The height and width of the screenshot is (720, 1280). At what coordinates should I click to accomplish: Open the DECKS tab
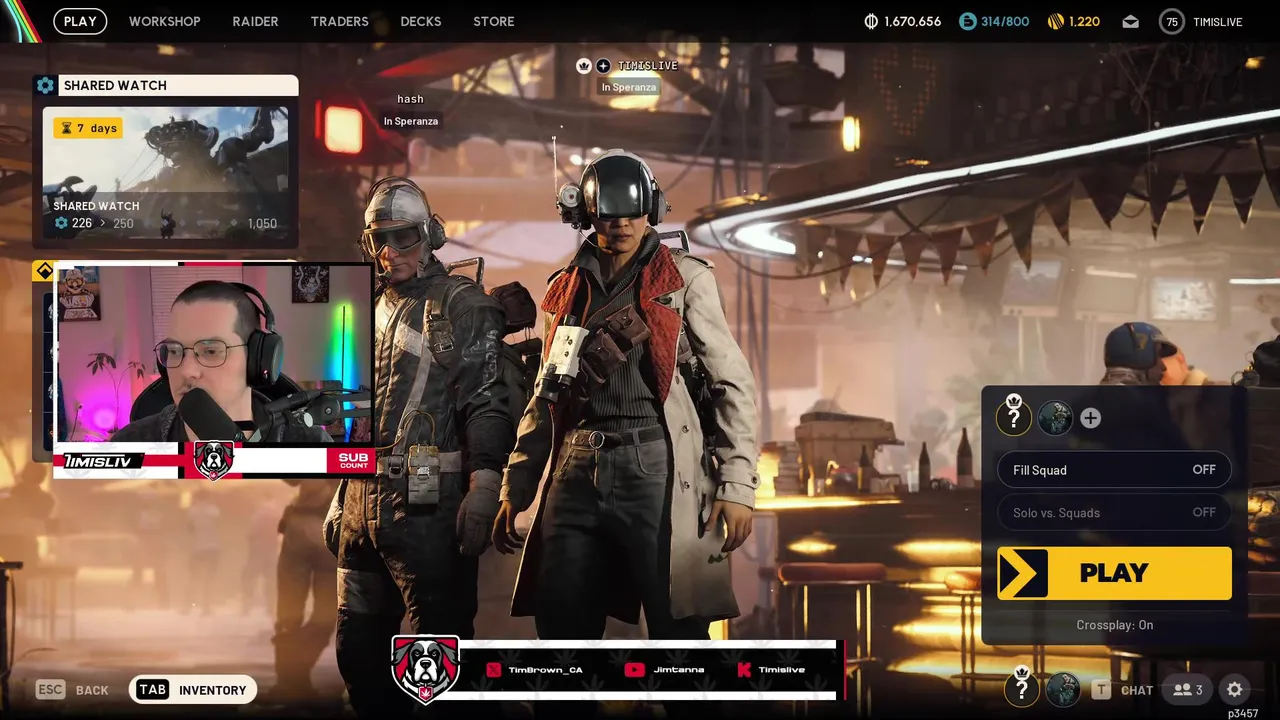(x=421, y=21)
